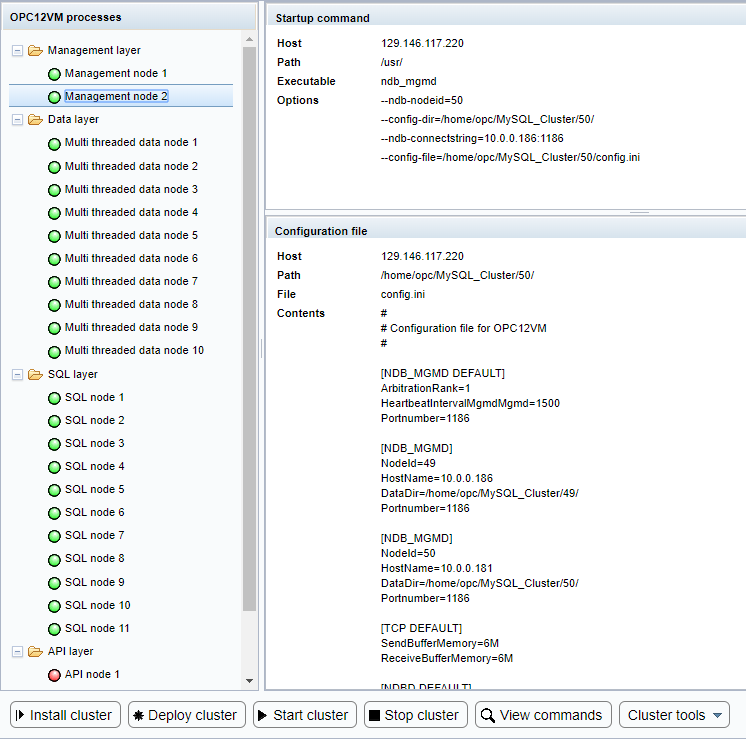Collapse the Data layer tree branch
Screen dimensions: 746x739
(x=17, y=119)
